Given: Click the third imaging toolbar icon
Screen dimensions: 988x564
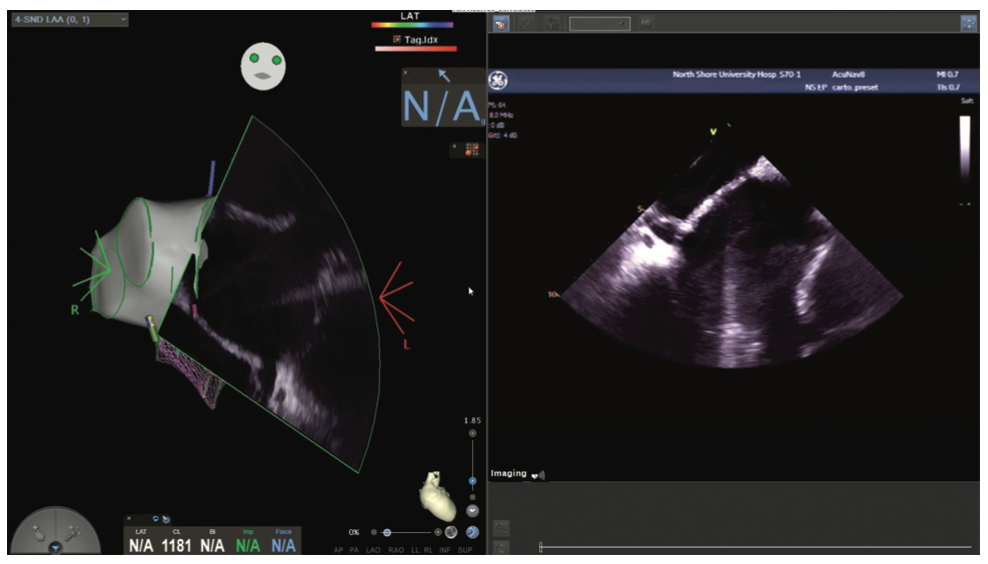Looking at the screenshot, I should click(552, 24).
